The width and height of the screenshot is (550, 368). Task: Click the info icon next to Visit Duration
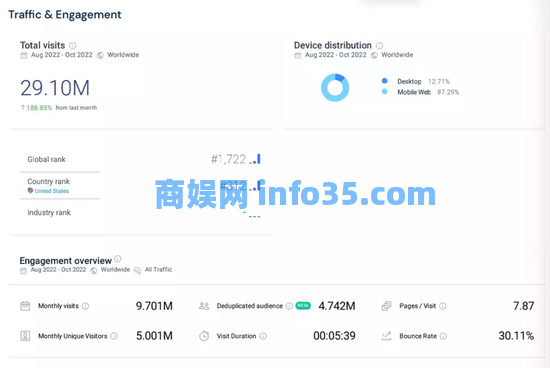click(x=263, y=336)
